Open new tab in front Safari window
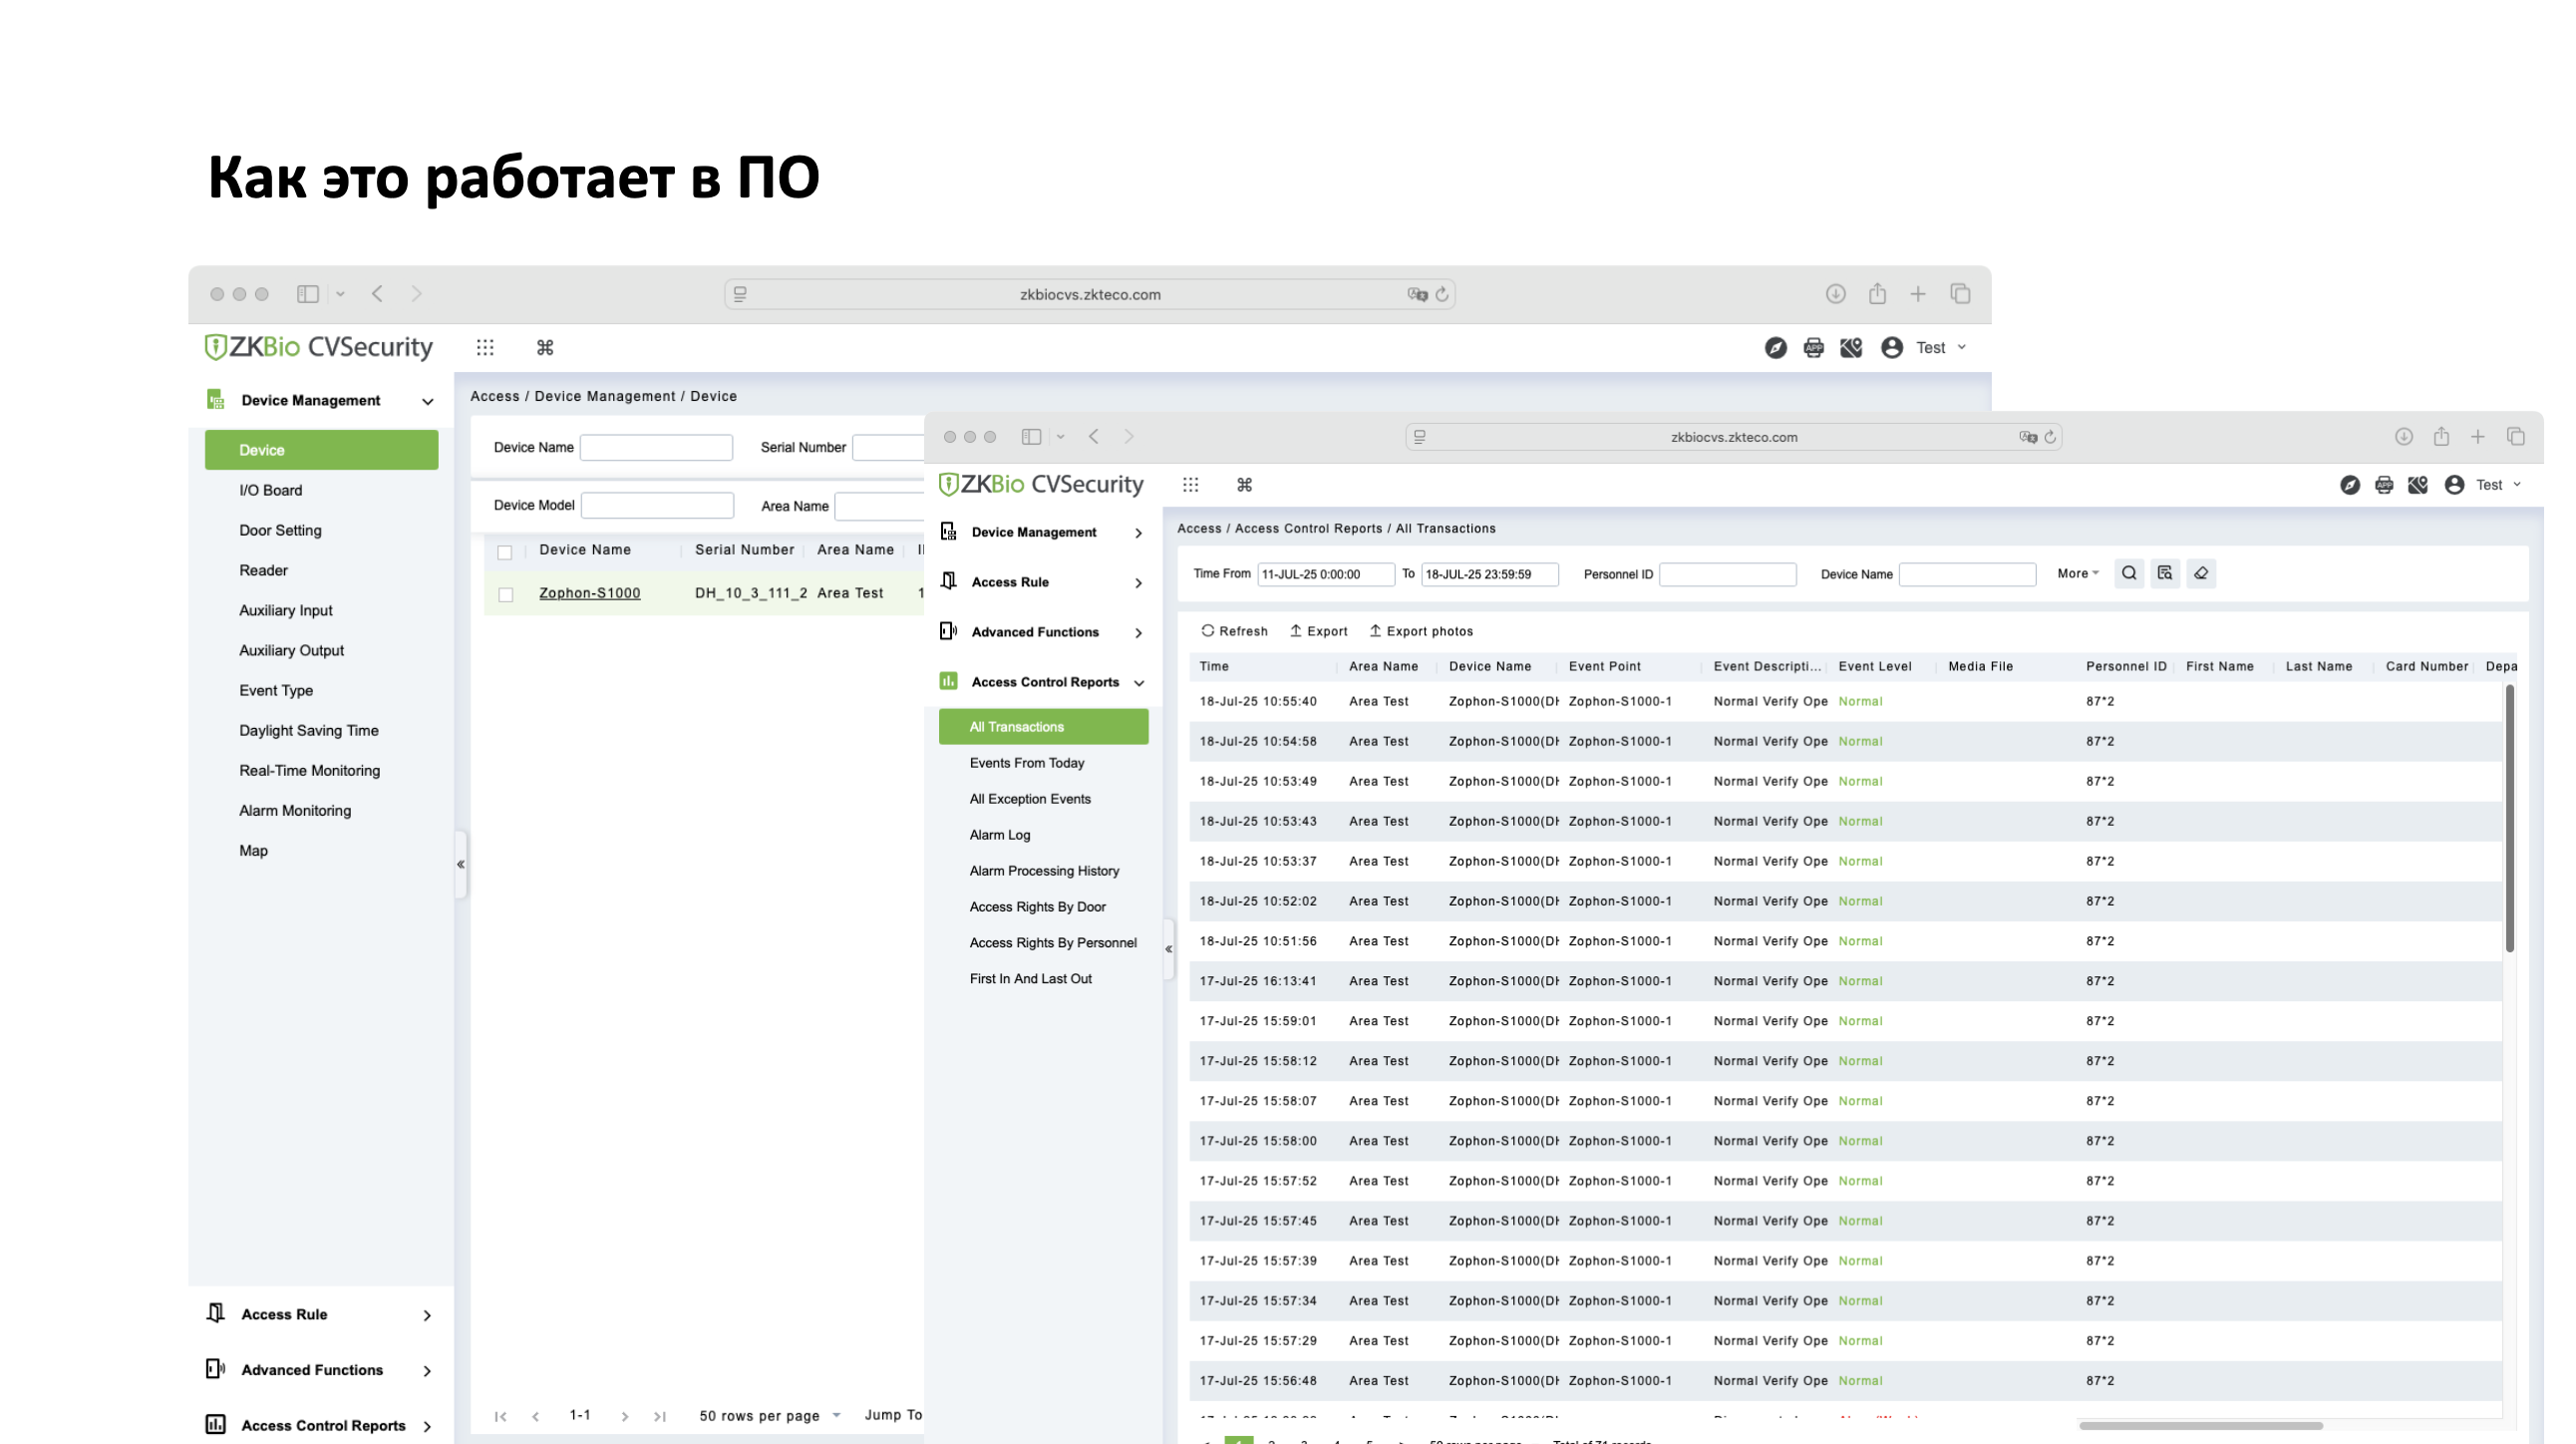 coord(2477,436)
